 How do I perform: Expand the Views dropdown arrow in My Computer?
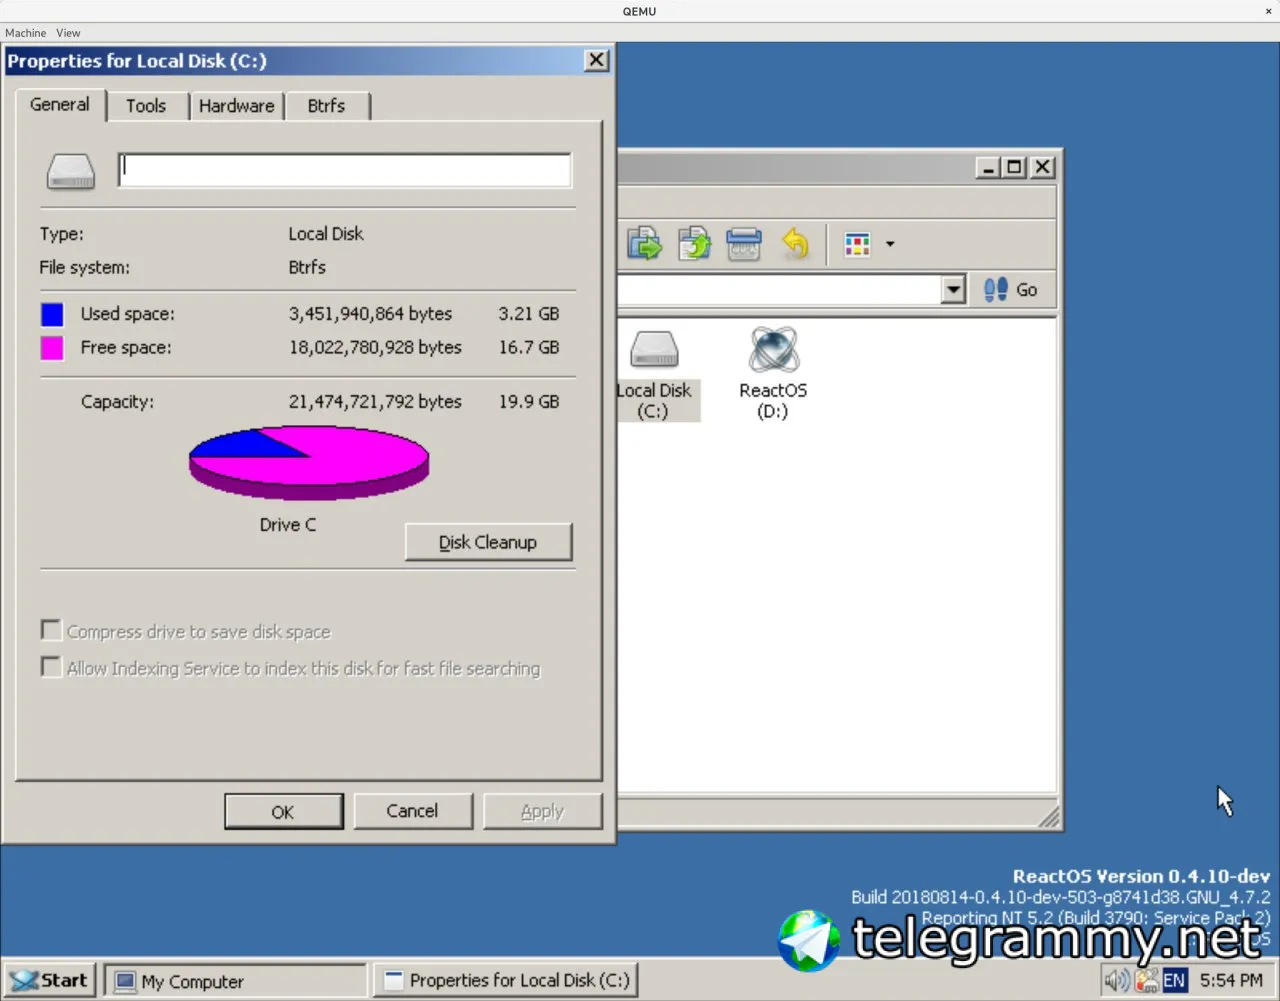click(890, 244)
